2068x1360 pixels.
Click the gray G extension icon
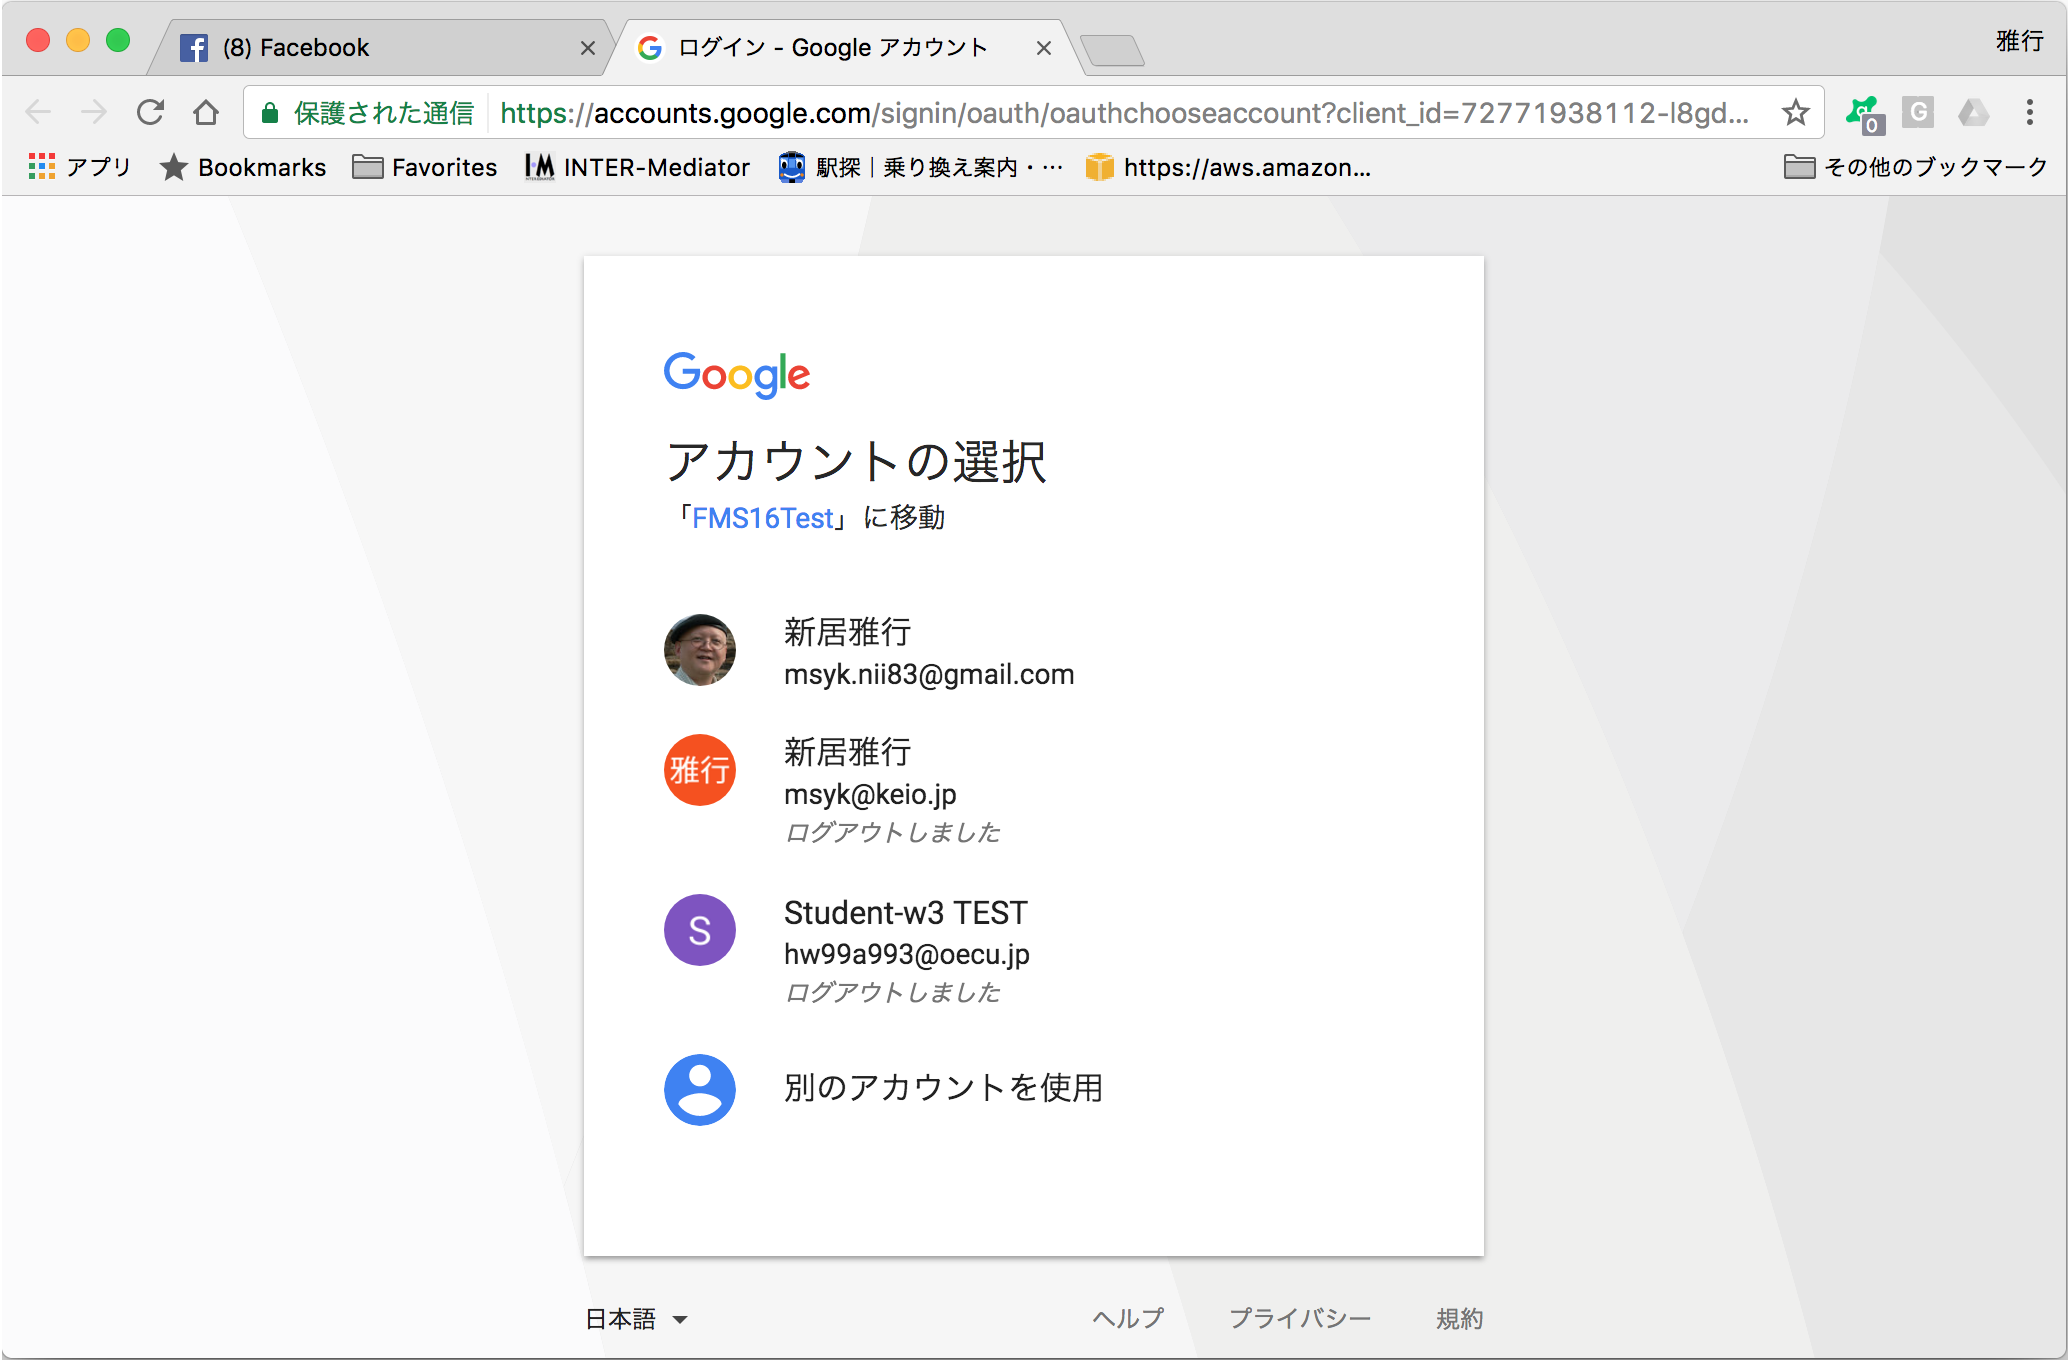(x=1918, y=112)
